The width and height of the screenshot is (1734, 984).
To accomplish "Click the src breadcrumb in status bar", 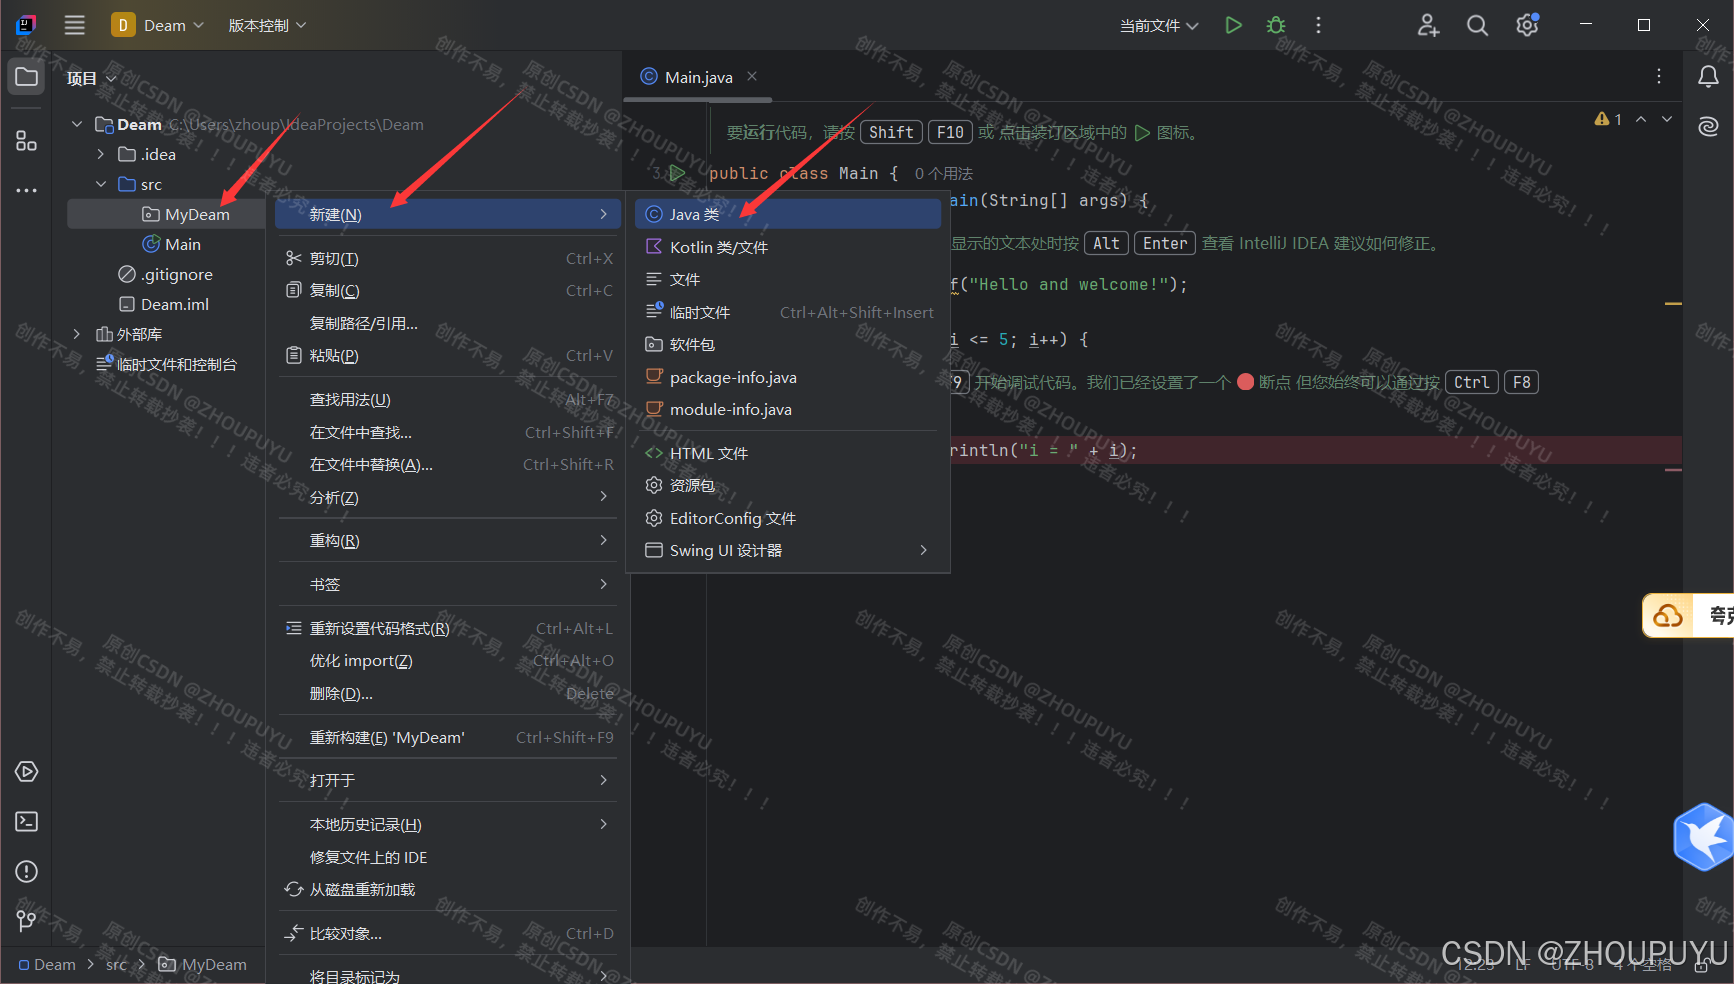I will click(116, 965).
